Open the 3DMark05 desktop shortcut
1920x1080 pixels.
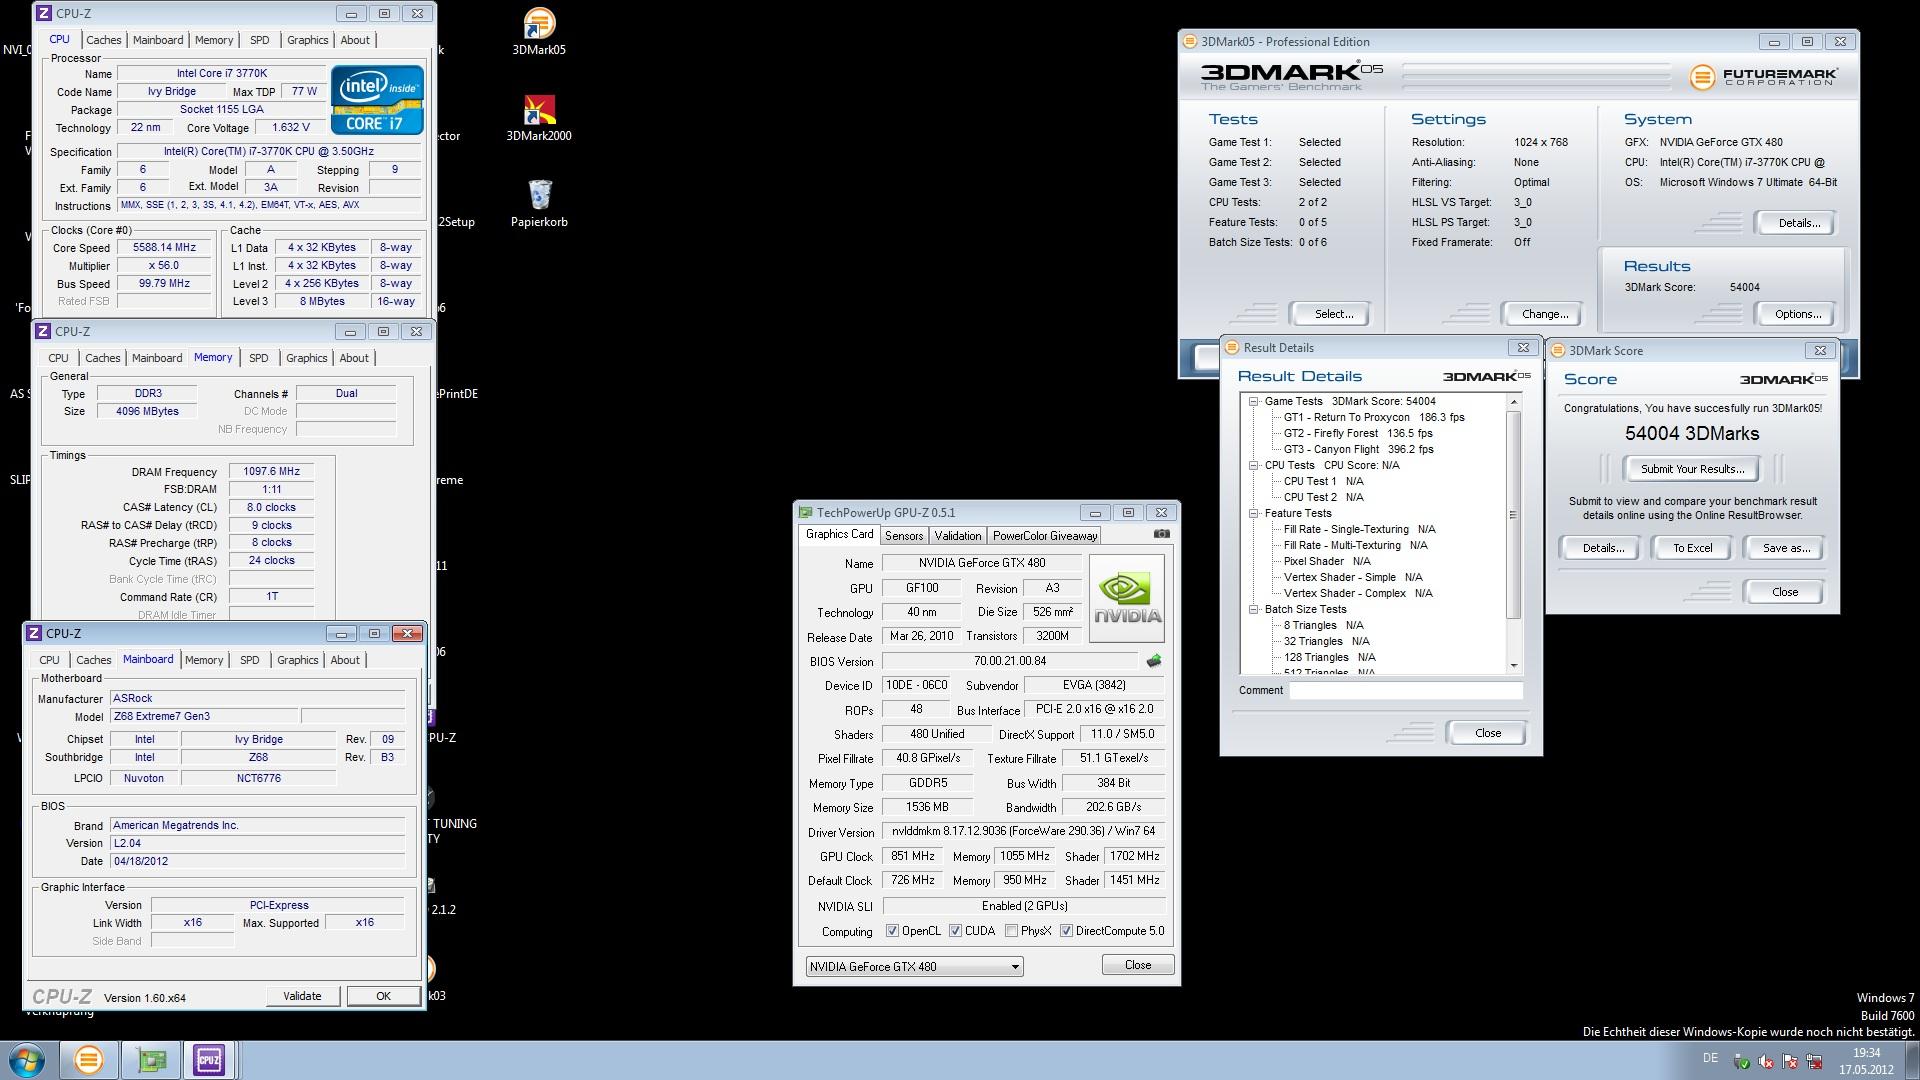tap(539, 31)
